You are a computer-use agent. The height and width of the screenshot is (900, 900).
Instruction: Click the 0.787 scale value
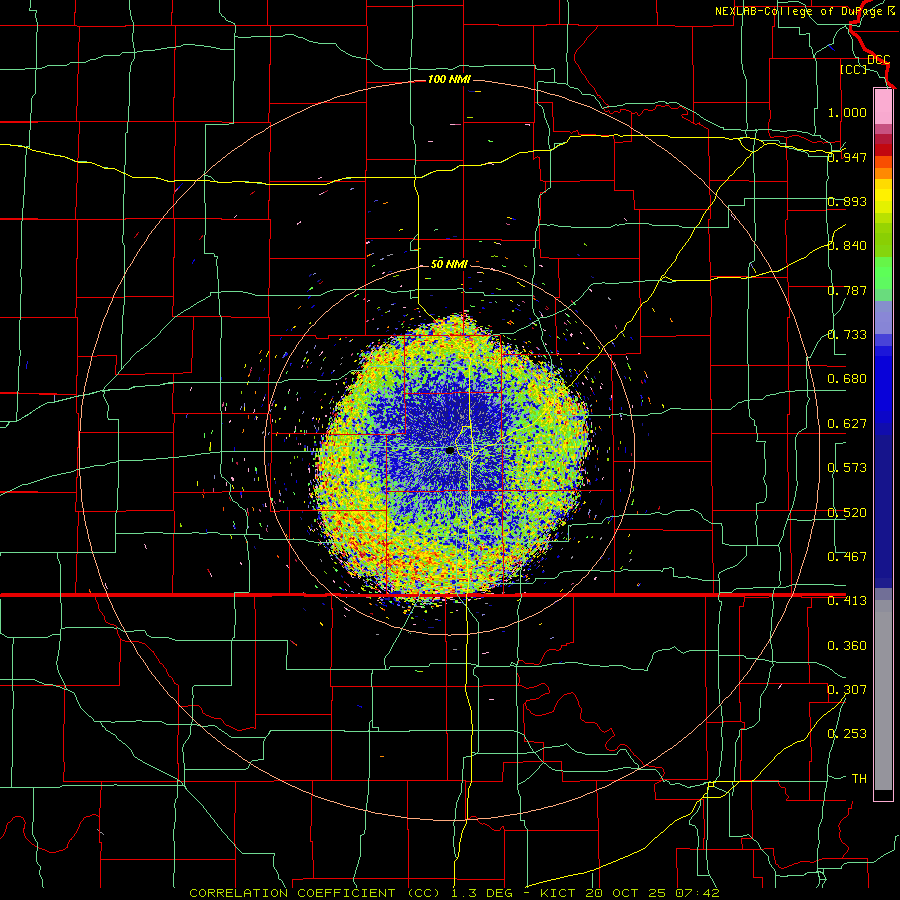(x=847, y=290)
